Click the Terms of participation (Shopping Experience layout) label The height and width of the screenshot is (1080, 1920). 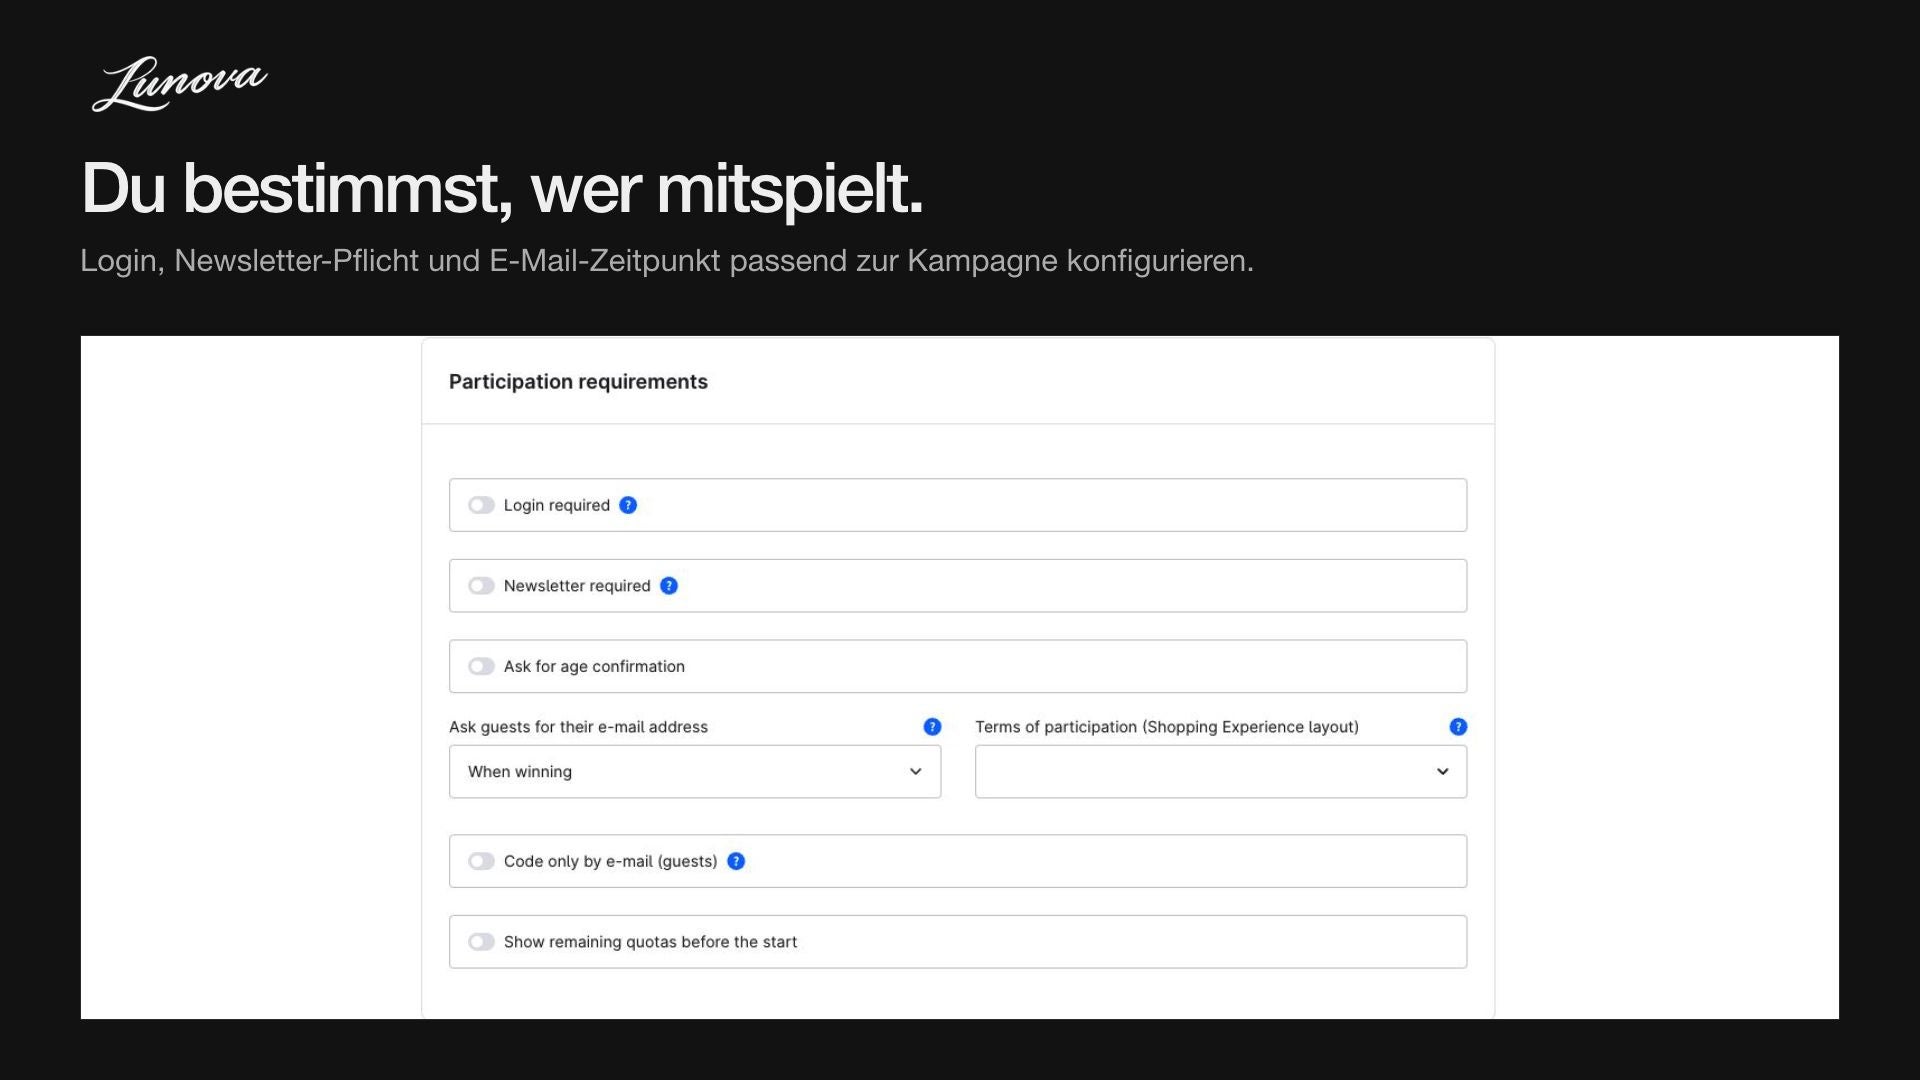1167,727
